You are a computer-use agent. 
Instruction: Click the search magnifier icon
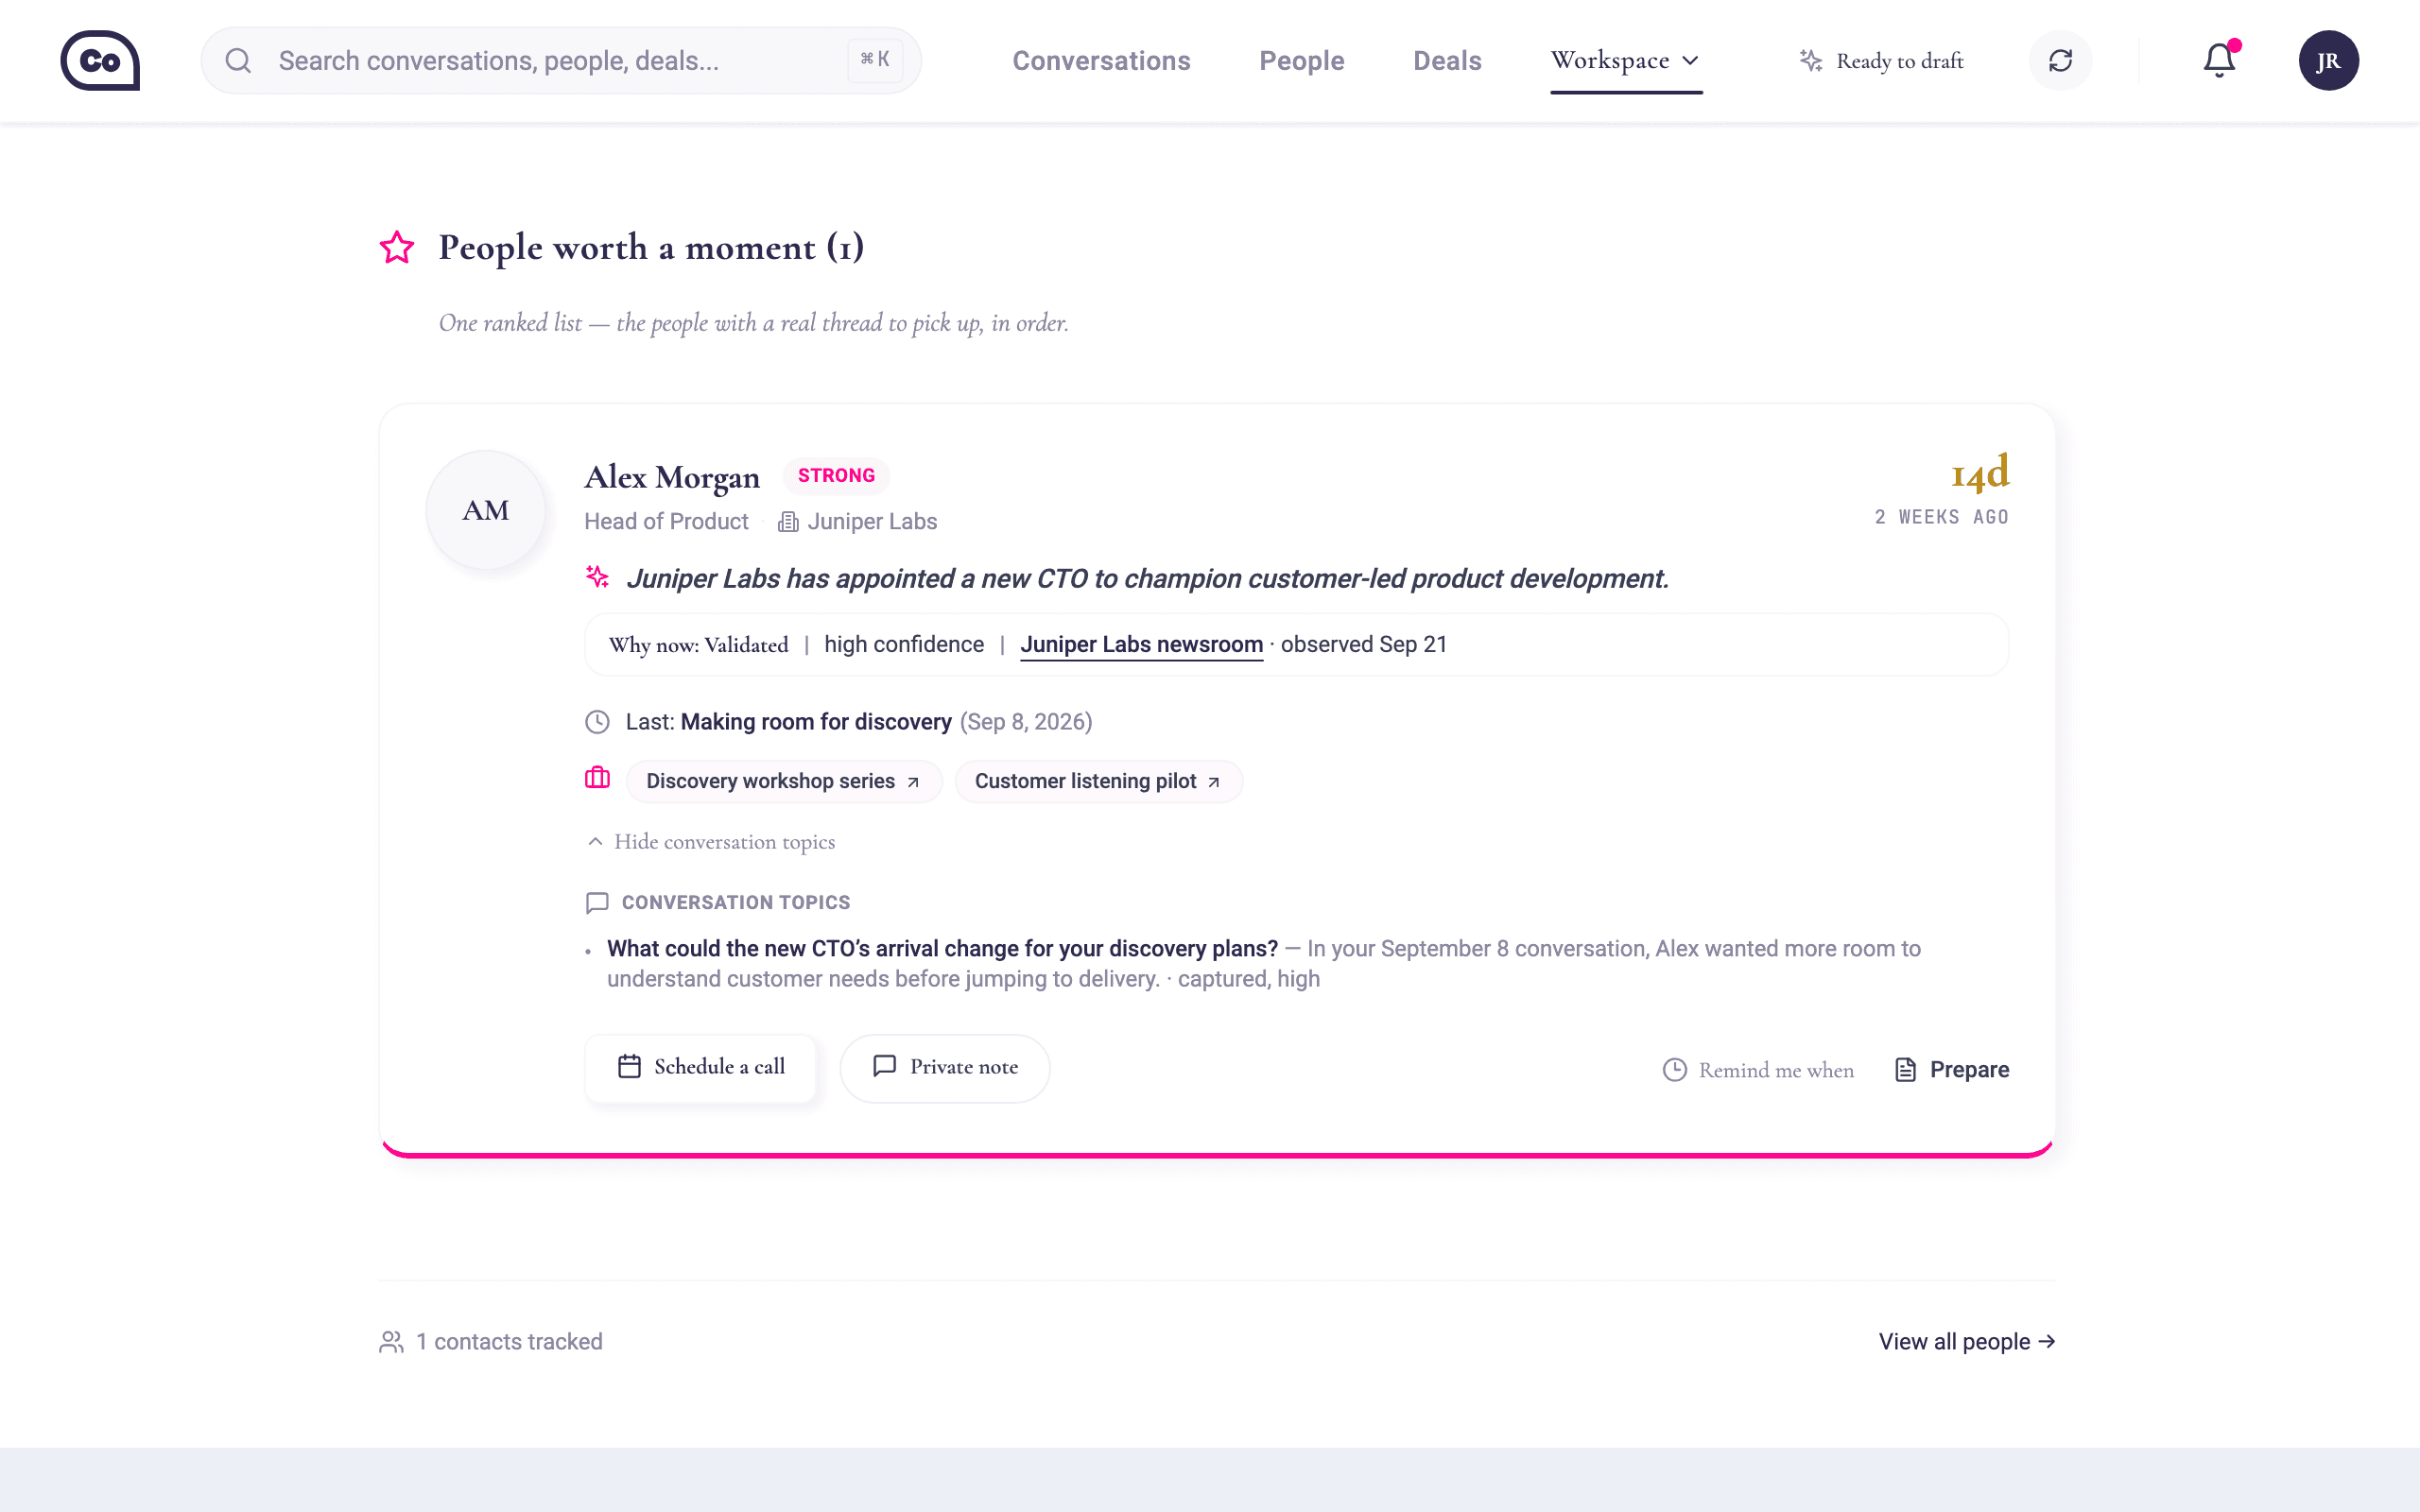coord(238,61)
